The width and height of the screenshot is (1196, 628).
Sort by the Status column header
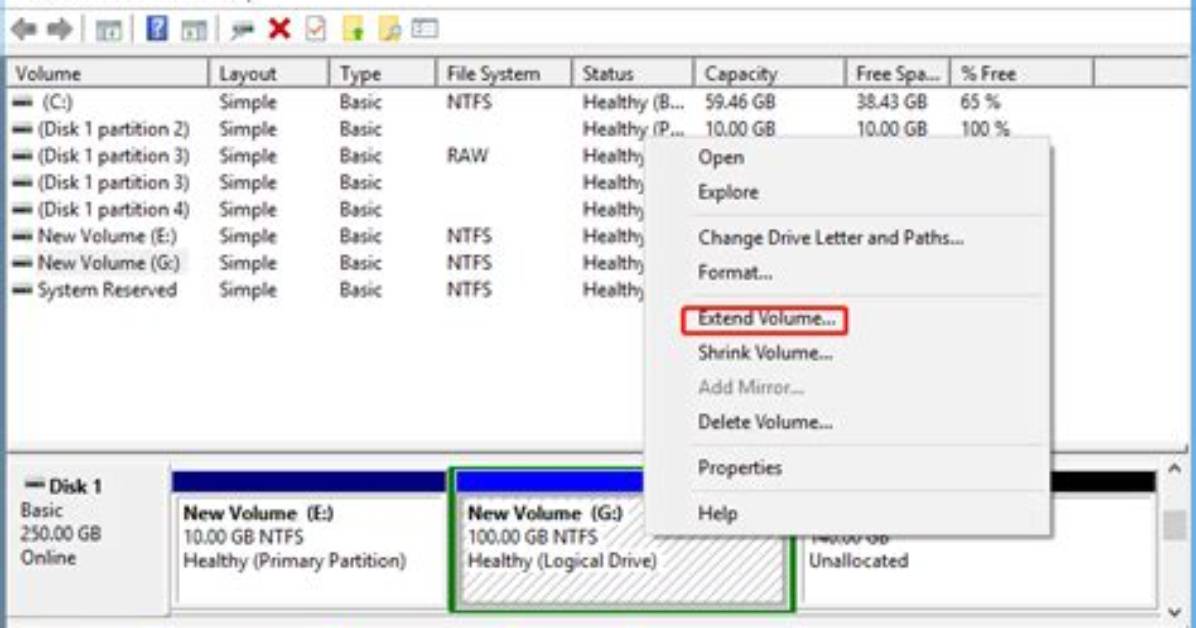point(633,73)
